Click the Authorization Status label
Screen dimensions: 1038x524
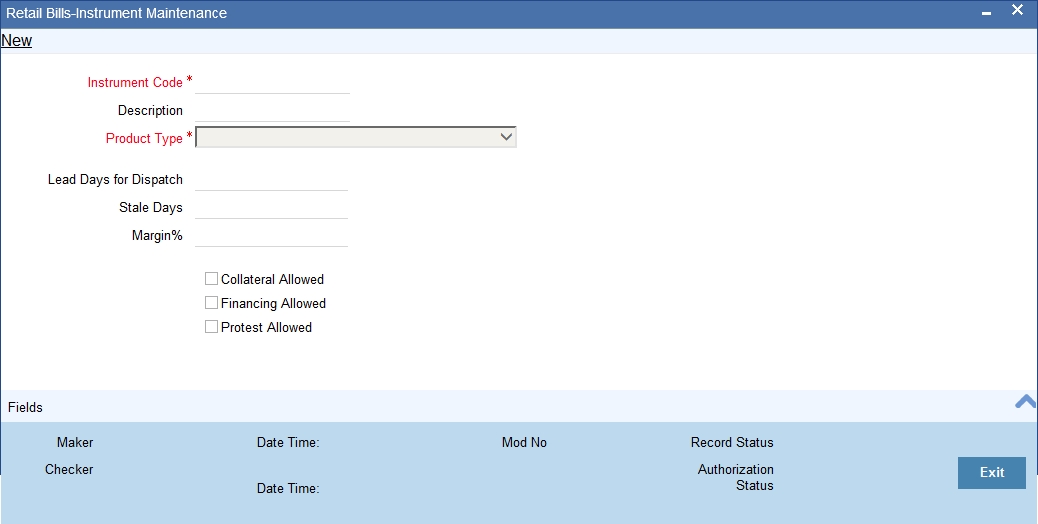click(735, 477)
